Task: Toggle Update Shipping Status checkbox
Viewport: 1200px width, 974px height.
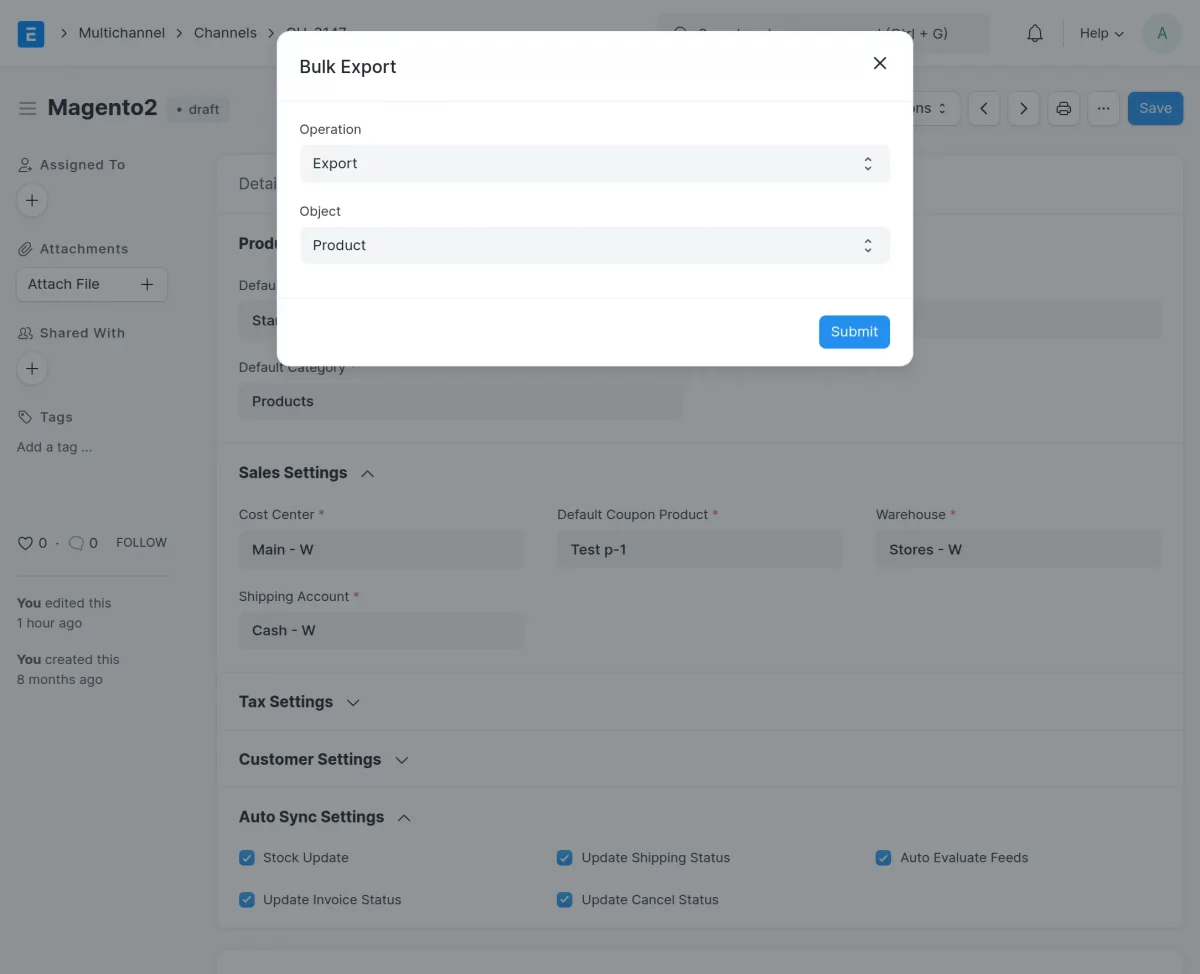Action: pyautogui.click(x=565, y=858)
